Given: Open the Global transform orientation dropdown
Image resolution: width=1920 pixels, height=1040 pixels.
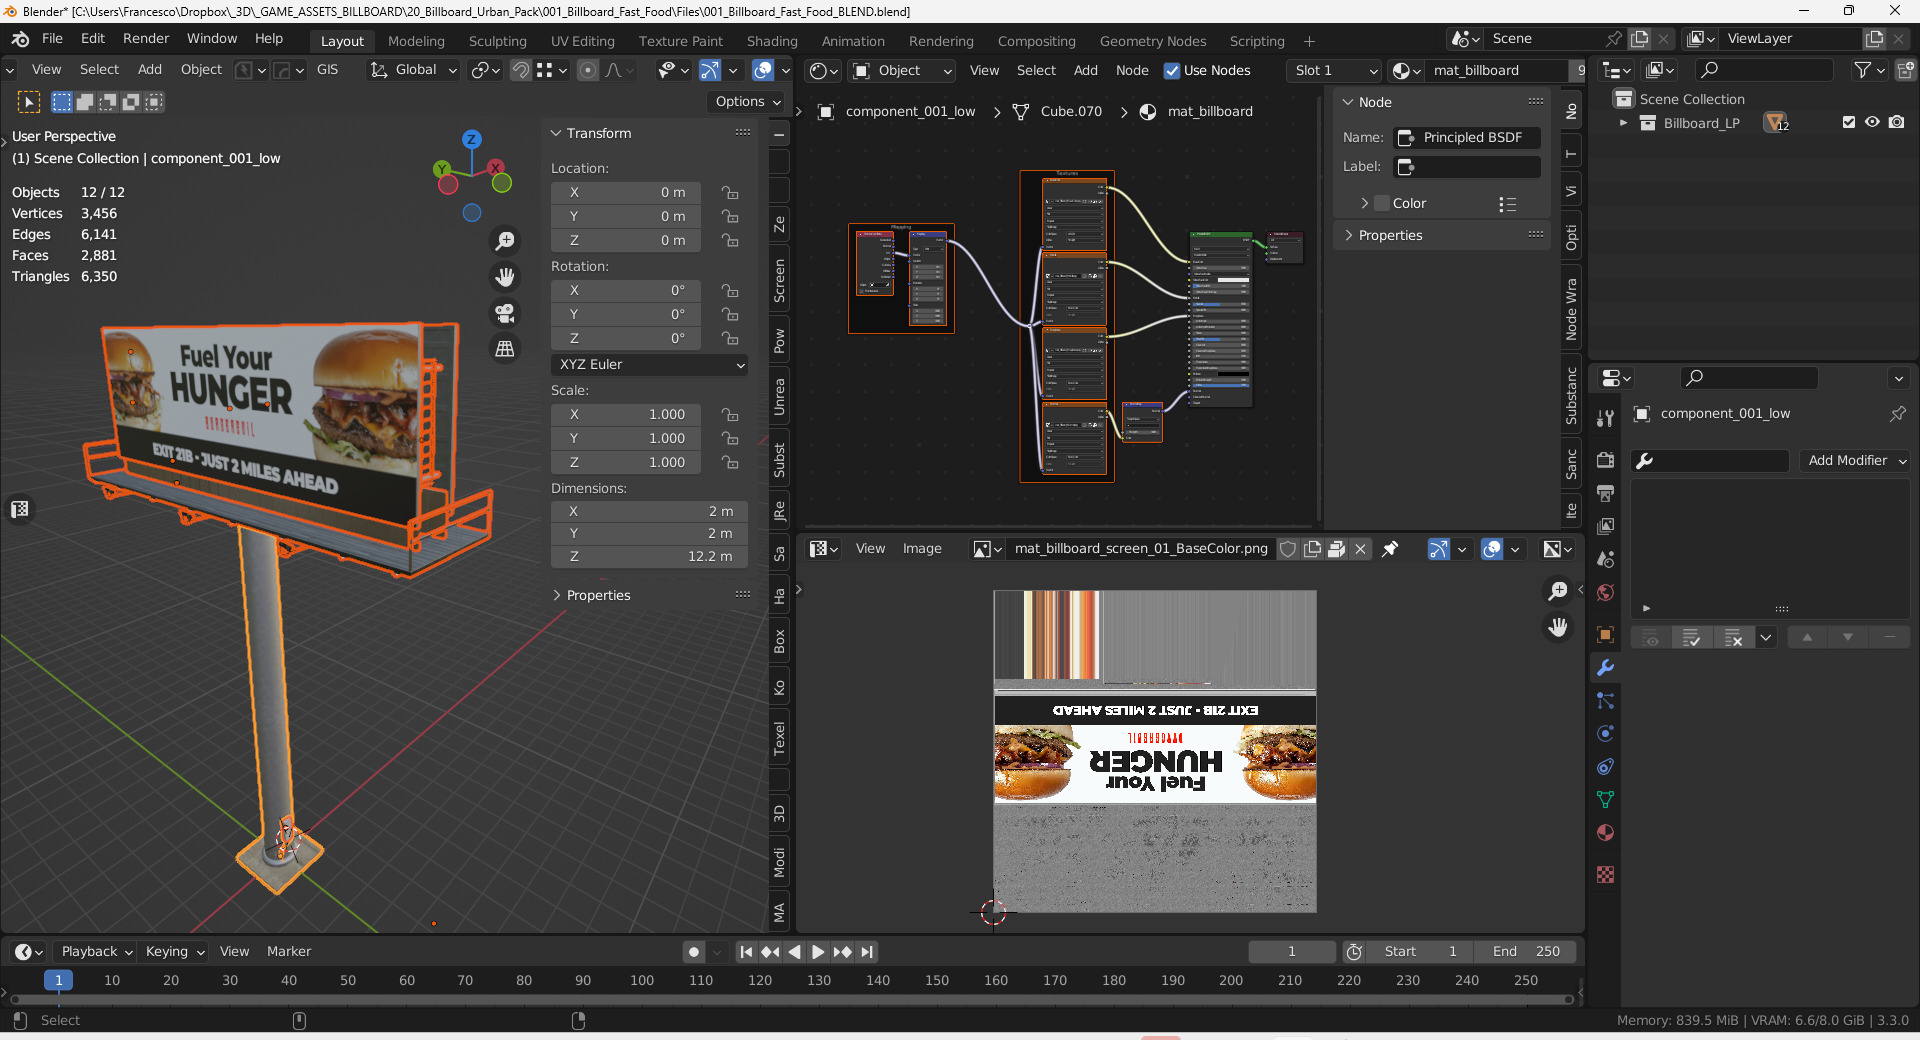Looking at the screenshot, I should (414, 70).
